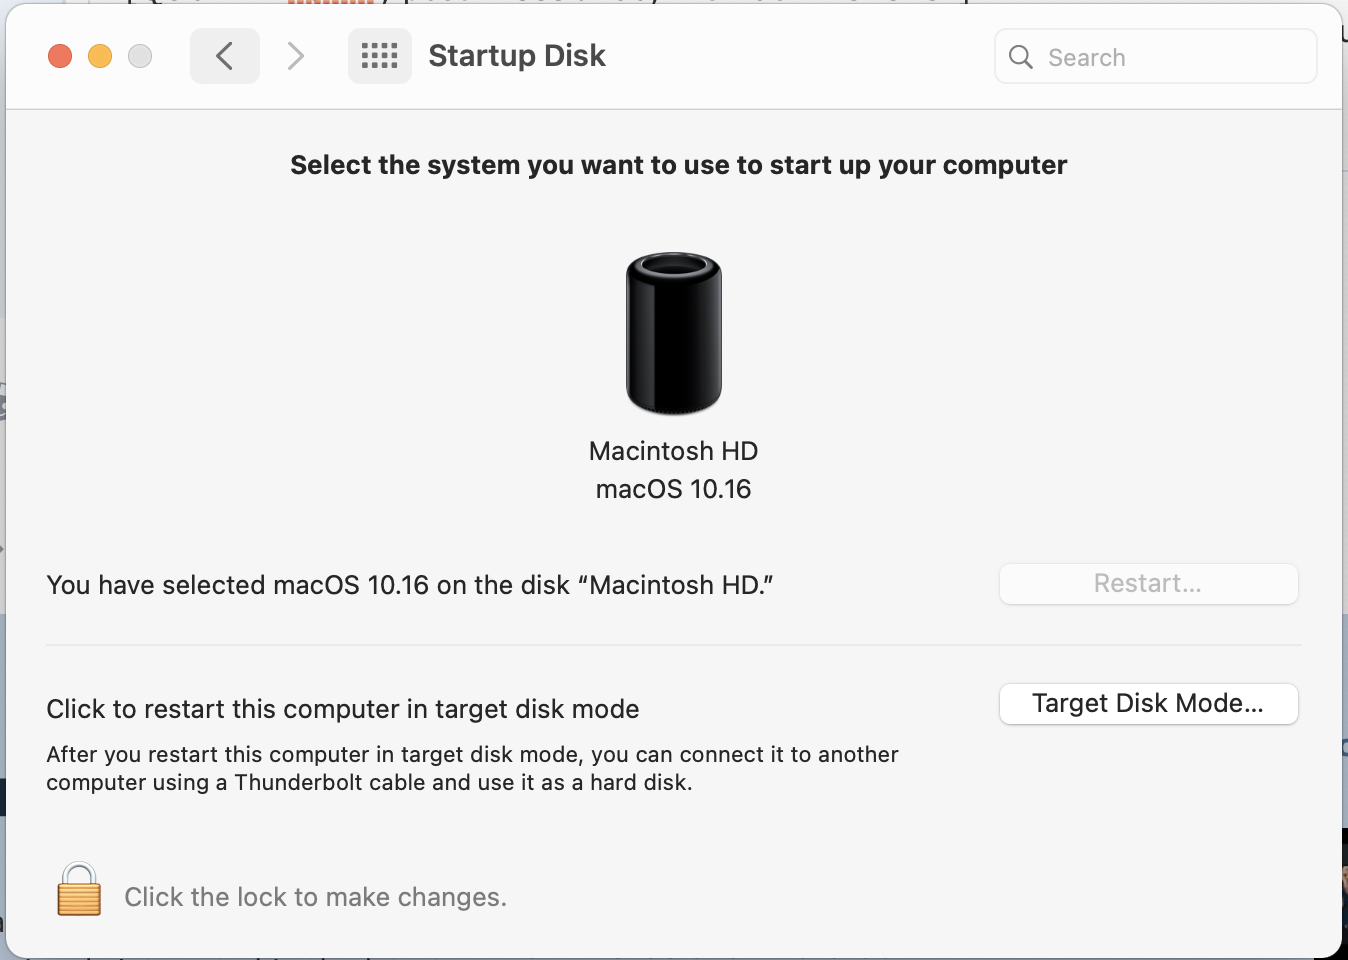The height and width of the screenshot is (960, 1348).
Task: Close the Startup Disk window
Action: [x=60, y=56]
